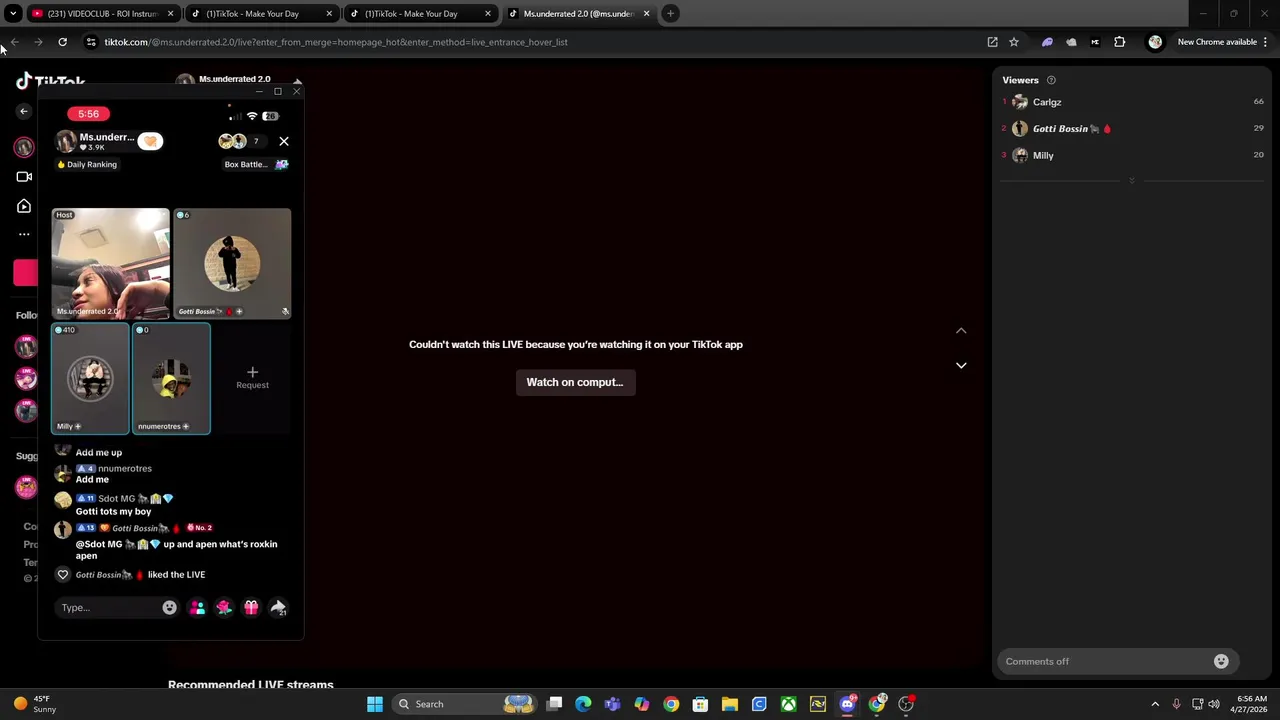This screenshot has width=1280, height=720.
Task: Click the address bar URL
Action: pyautogui.click(x=336, y=42)
